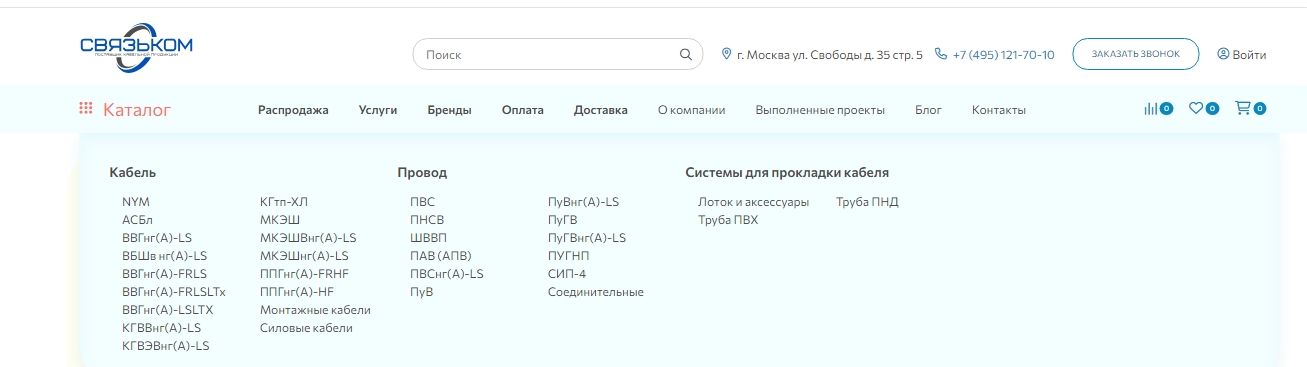1307x367 pixels.
Task: Select ППГнг(А)-FRHF cable
Action: (304, 273)
